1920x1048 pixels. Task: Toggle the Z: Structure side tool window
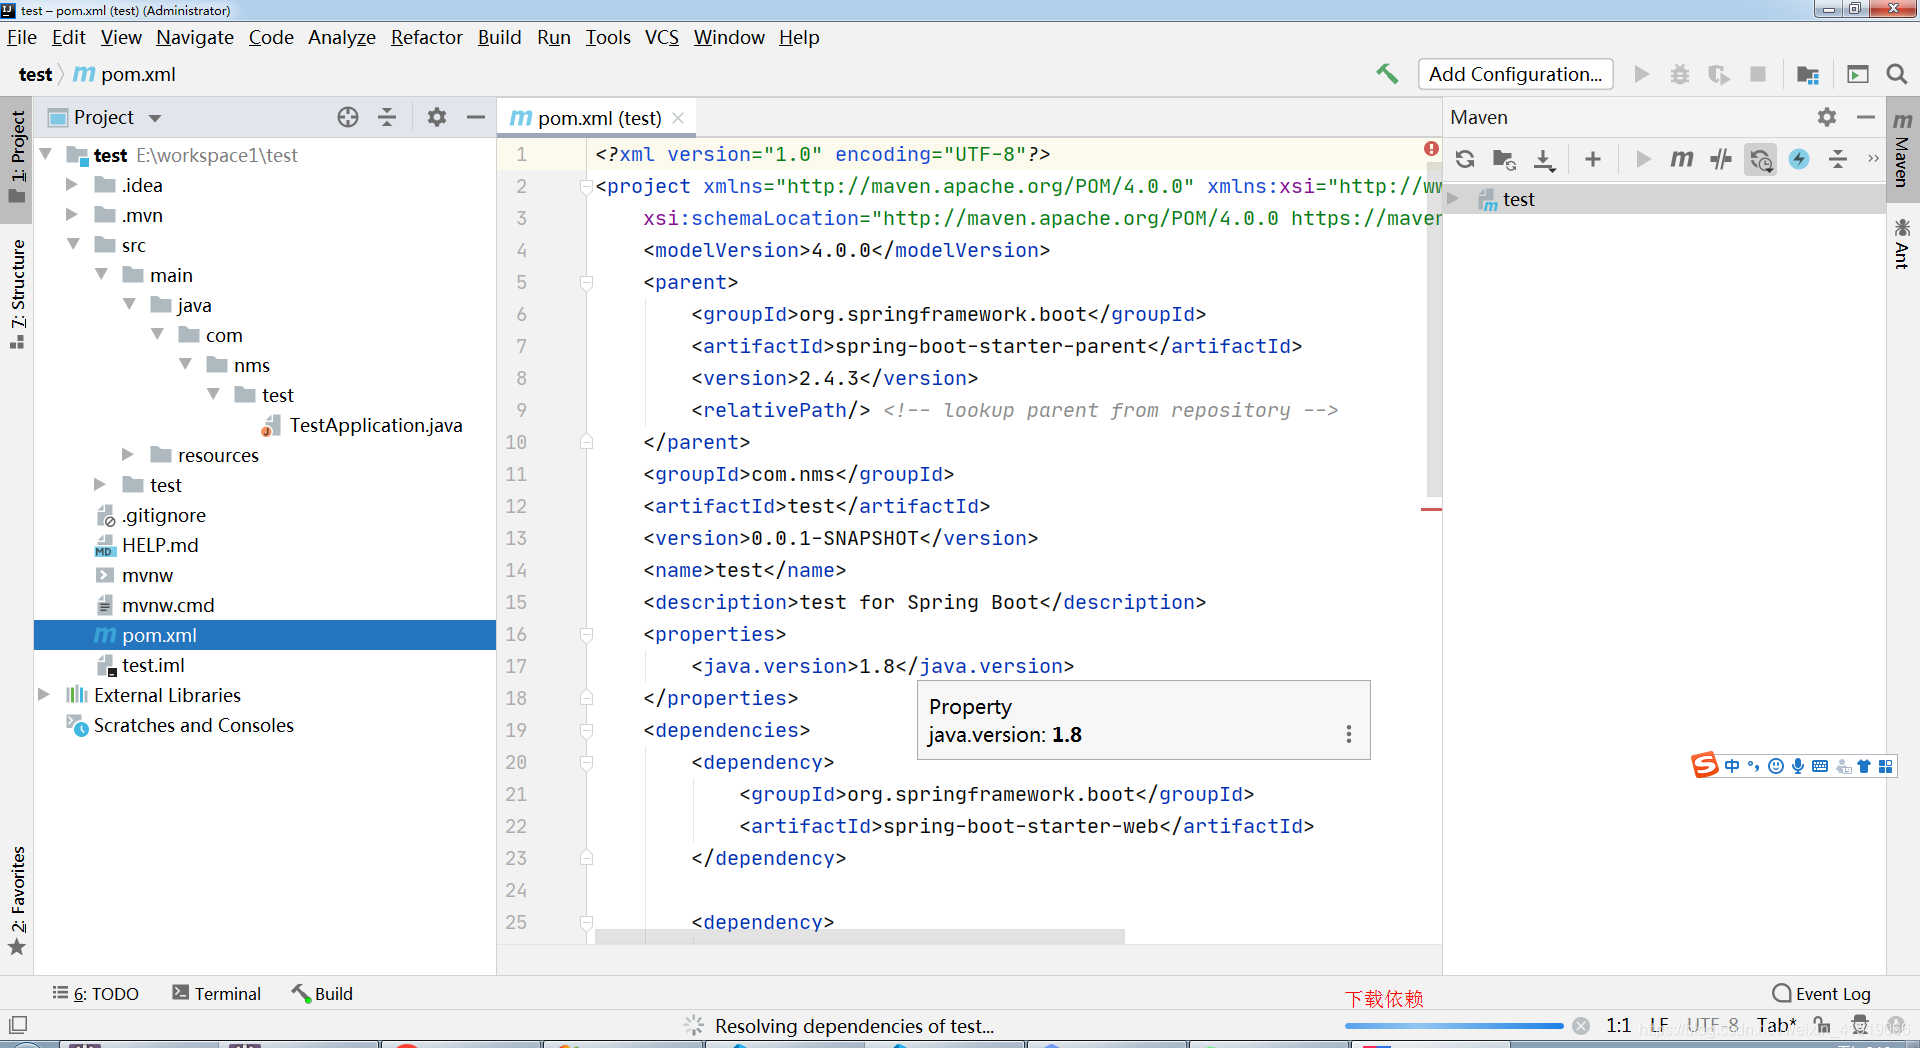tap(17, 293)
